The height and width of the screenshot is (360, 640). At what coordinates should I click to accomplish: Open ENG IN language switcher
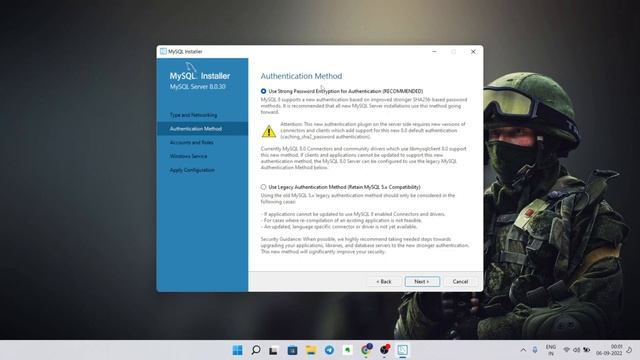[x=551, y=350]
